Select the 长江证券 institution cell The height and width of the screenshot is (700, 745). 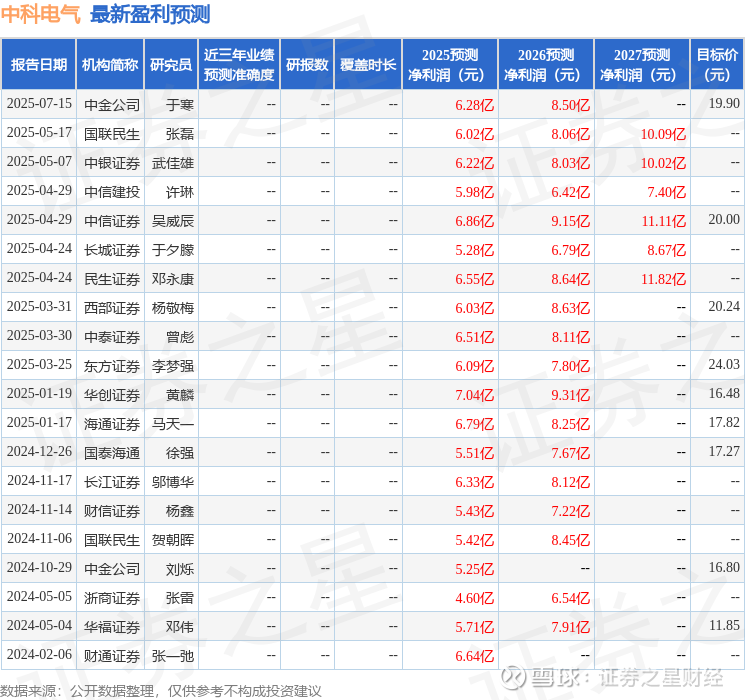112,482
